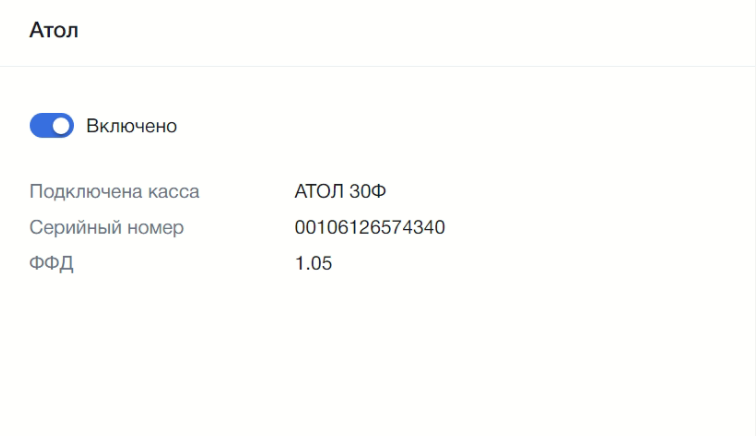Click the white knob of the toggle

(x=62, y=126)
